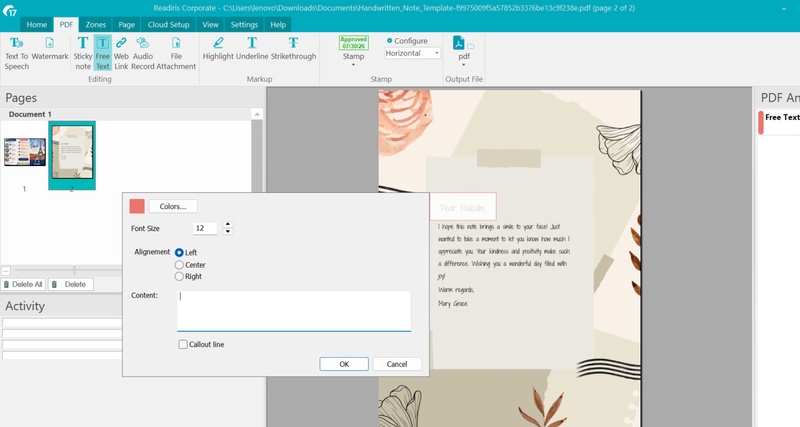Select the Sticky note tool
The height and width of the screenshot is (427, 800).
(x=83, y=53)
